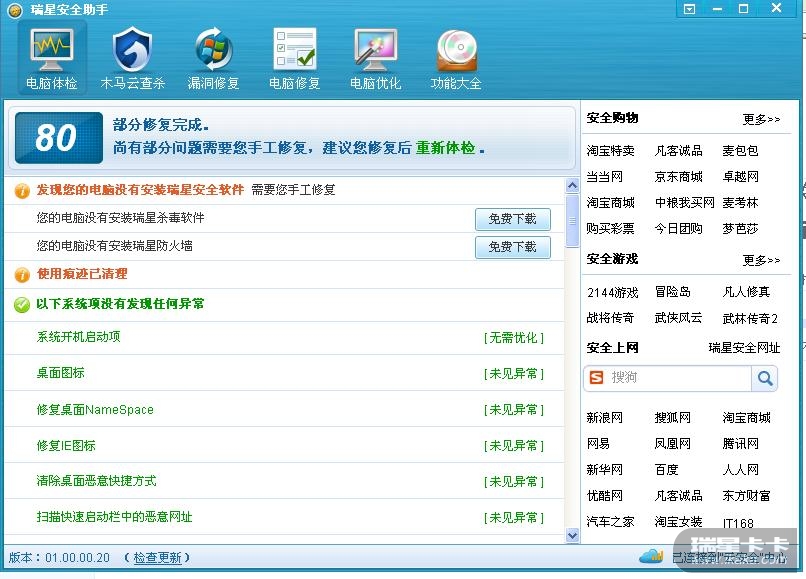Image resolution: width=806 pixels, height=579 pixels.
Task: Click the cloud security center status icon
Action: [651, 556]
